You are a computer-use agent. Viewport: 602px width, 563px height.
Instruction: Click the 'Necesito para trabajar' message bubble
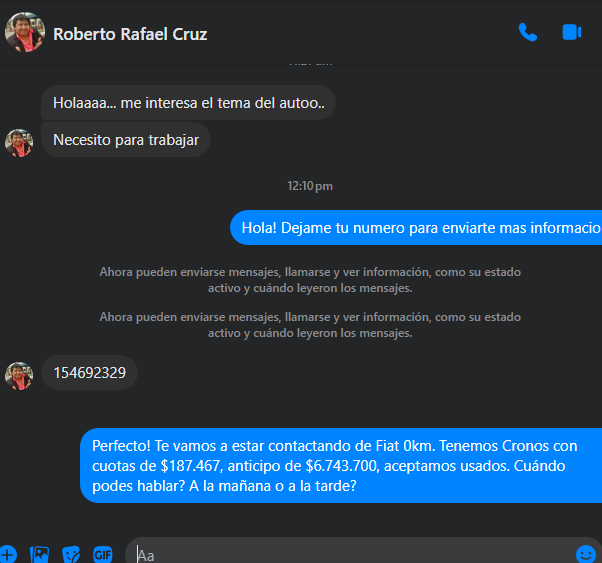click(x=126, y=140)
